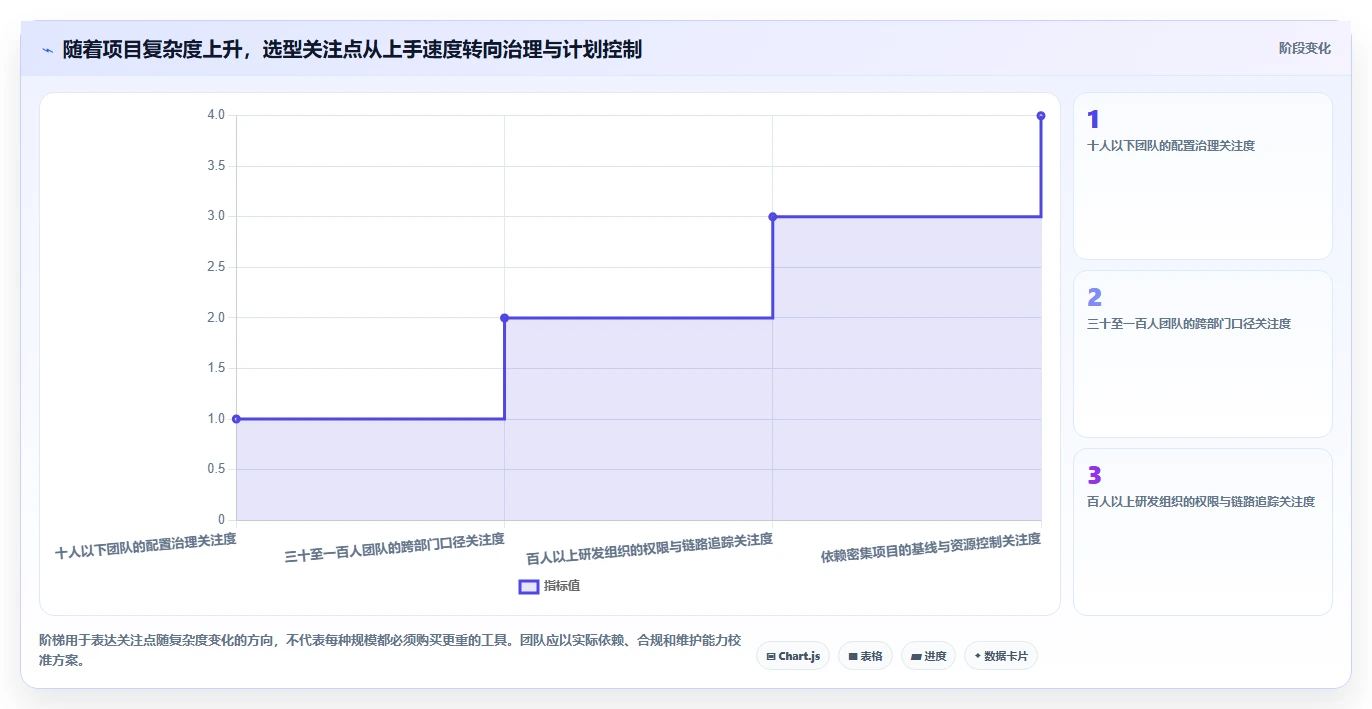Image resolution: width=1372 pixels, height=709 pixels.
Task: Click the y-axis value 3.5
Action: [216, 166]
